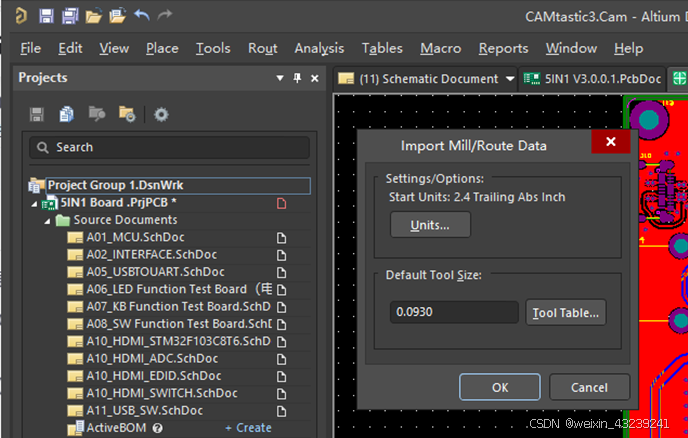Select A02_INTERFACE.SchDoc in the project tree
The width and height of the screenshot is (688, 438).
click(x=152, y=255)
